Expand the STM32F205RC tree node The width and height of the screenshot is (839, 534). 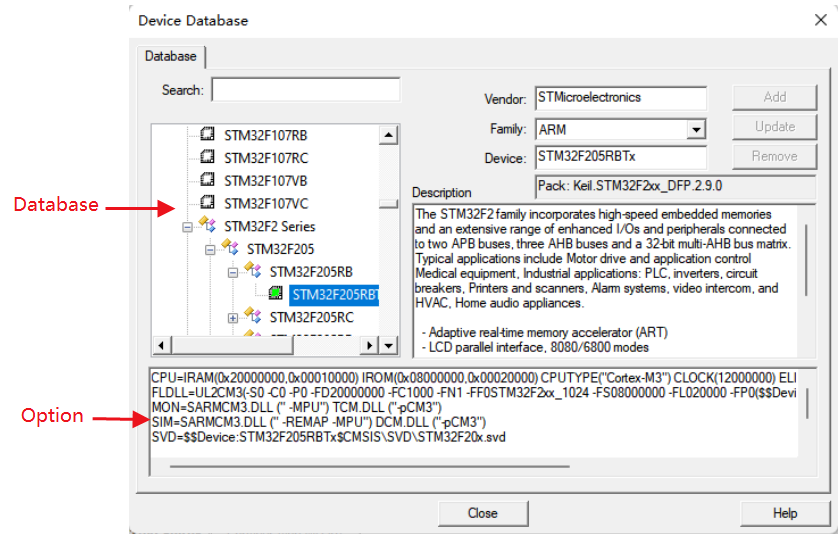tap(233, 318)
